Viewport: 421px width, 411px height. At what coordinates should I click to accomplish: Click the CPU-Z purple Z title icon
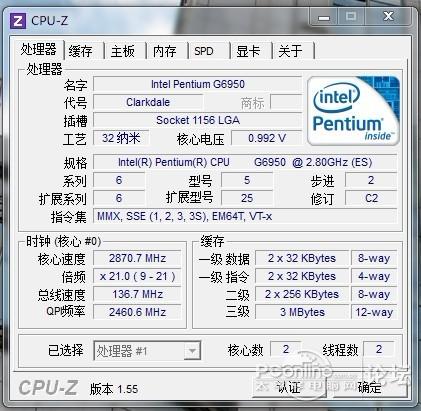pos(18,21)
